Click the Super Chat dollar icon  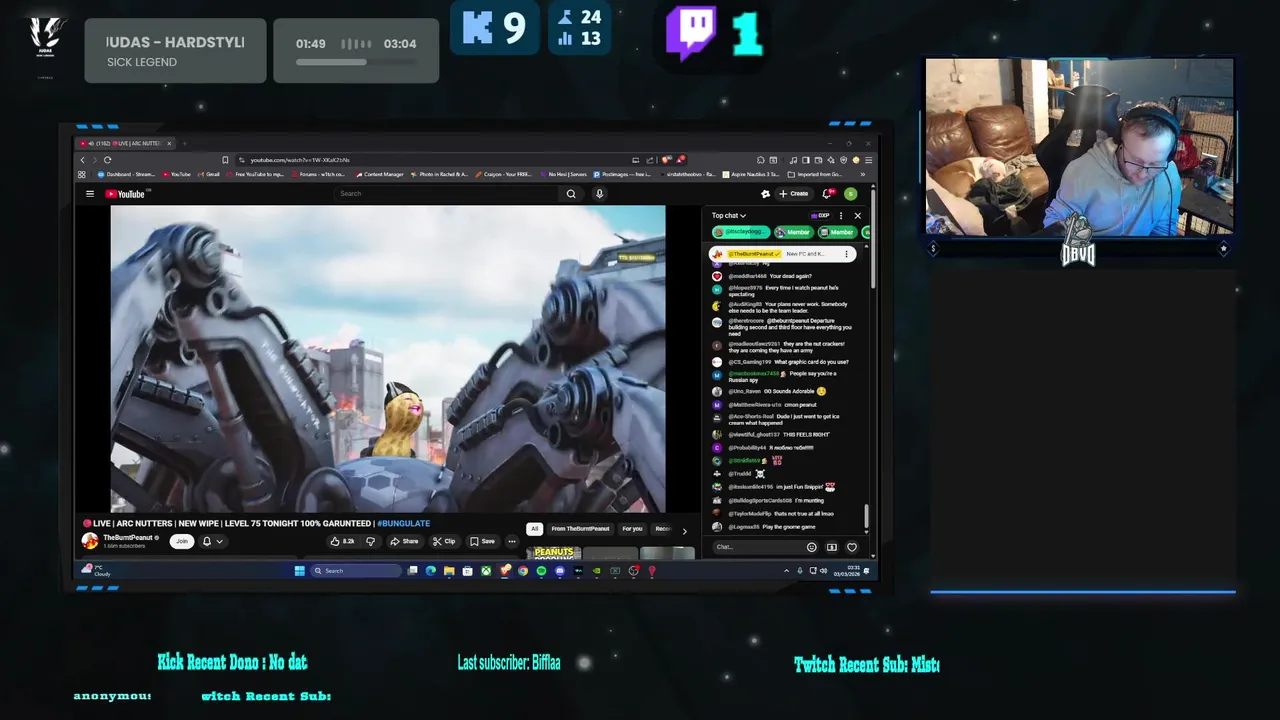[831, 547]
